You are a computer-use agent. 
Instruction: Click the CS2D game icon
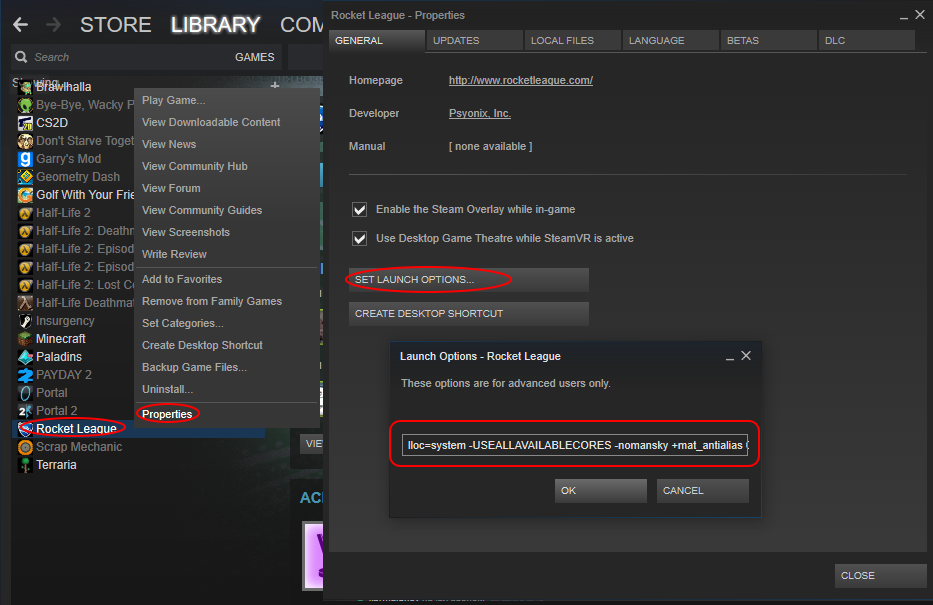25,123
